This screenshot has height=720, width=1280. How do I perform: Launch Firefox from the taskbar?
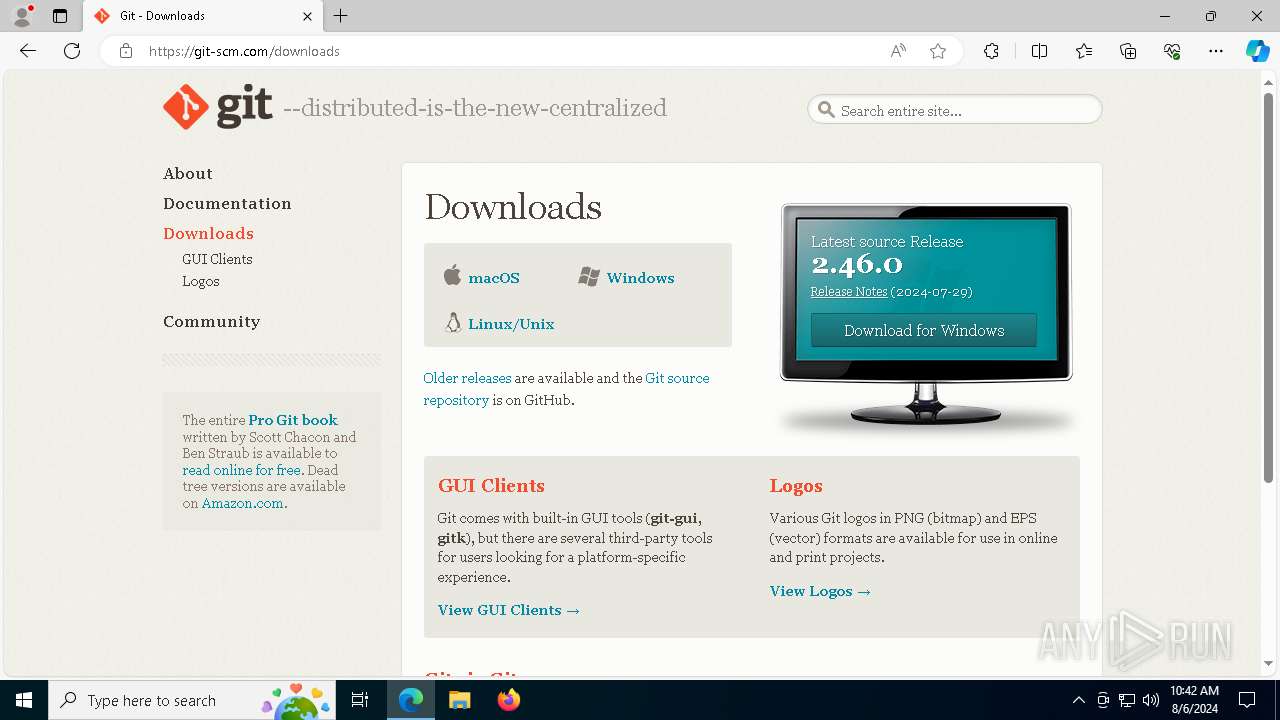pos(509,700)
